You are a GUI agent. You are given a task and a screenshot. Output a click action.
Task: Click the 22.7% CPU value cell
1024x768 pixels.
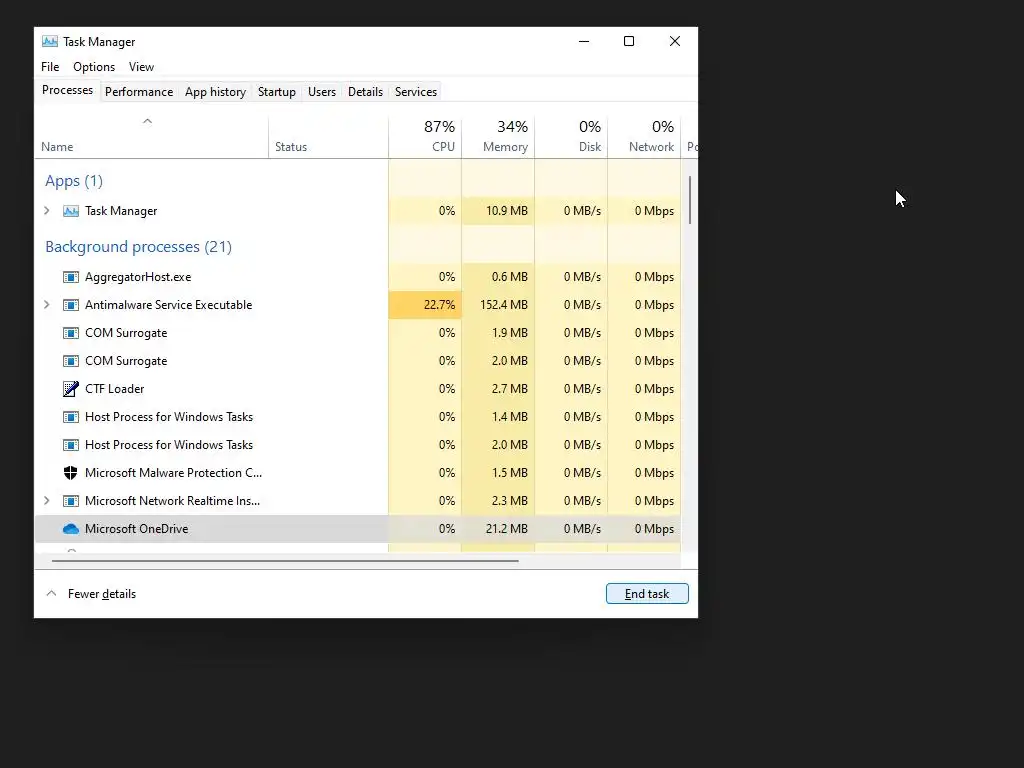pos(425,305)
